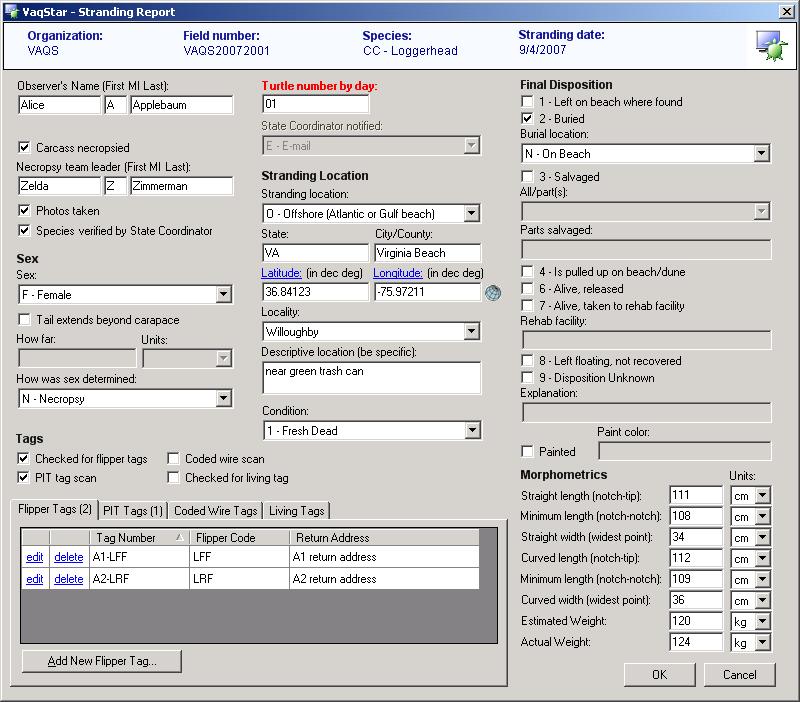Image resolution: width=800 pixels, height=702 pixels.
Task: Open the Locality dropdown showing Willoughby
Action: 472,331
